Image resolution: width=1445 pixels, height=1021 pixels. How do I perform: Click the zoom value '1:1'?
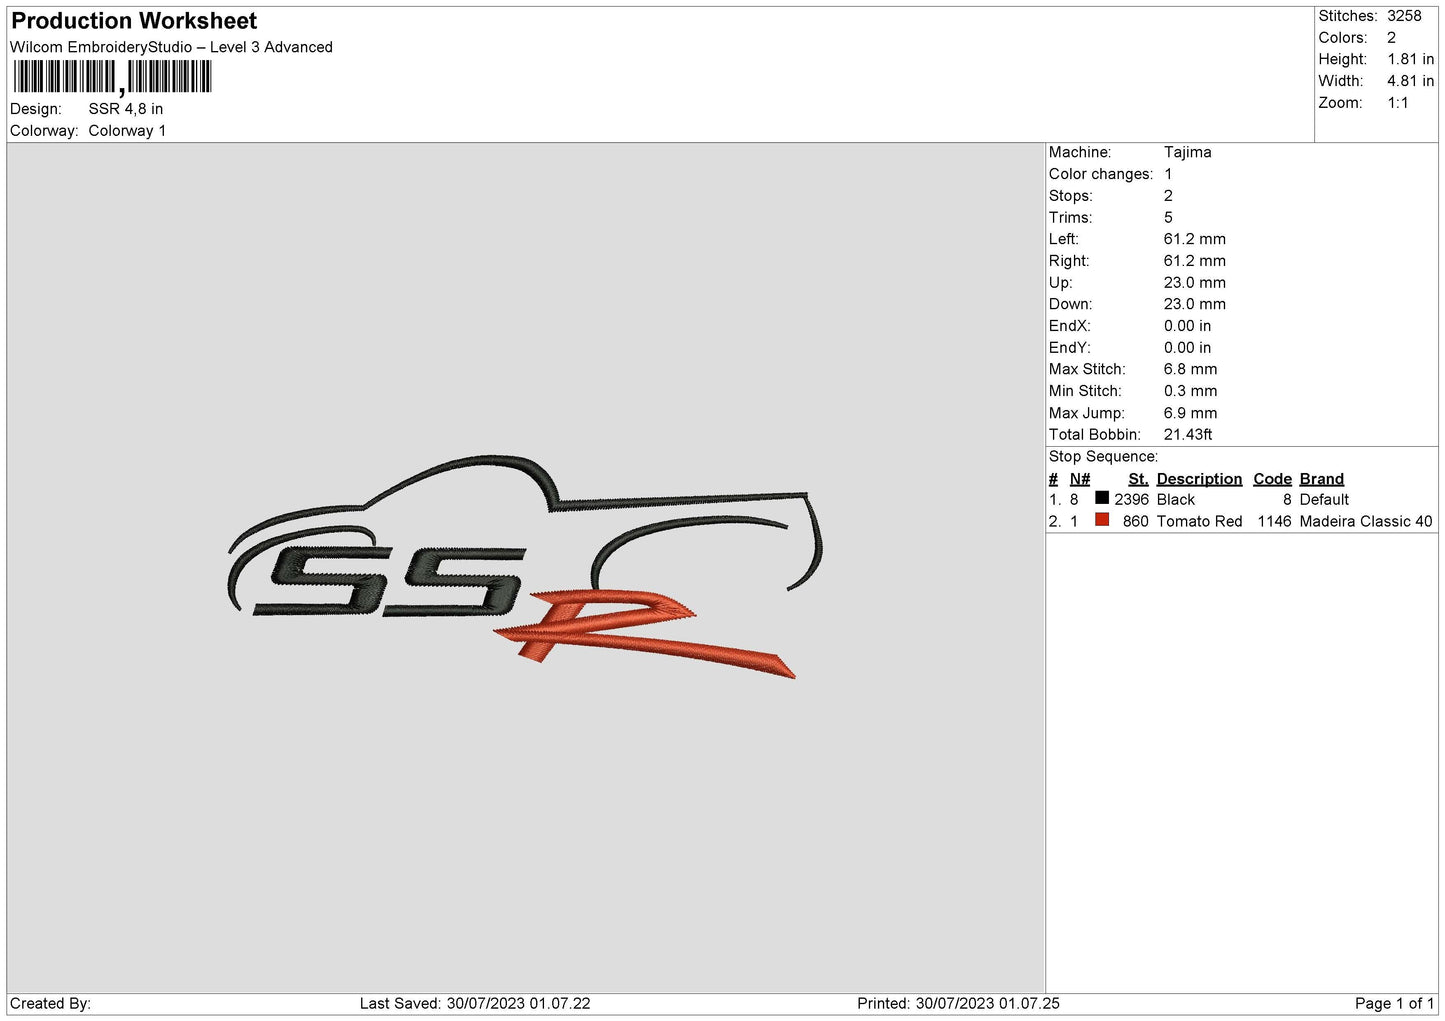pos(1397,103)
